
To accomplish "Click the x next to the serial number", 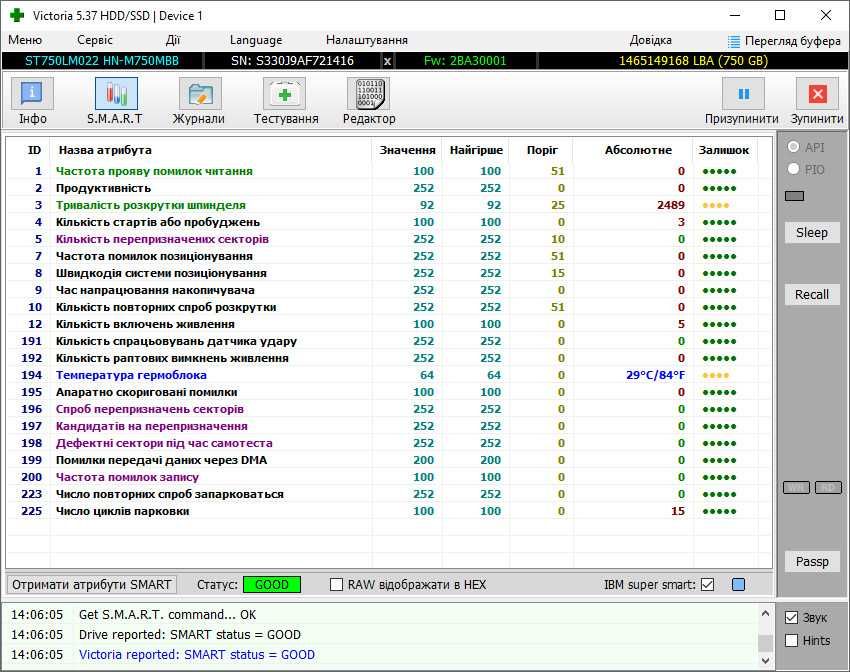I will pyautogui.click(x=387, y=61).
